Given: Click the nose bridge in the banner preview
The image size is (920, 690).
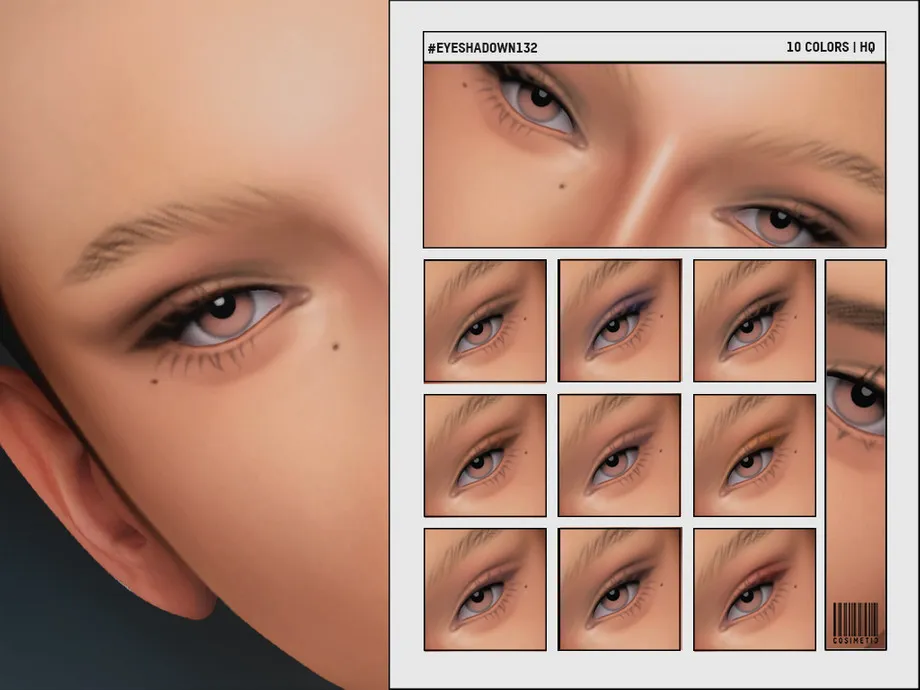Looking at the screenshot, I should (652, 180).
